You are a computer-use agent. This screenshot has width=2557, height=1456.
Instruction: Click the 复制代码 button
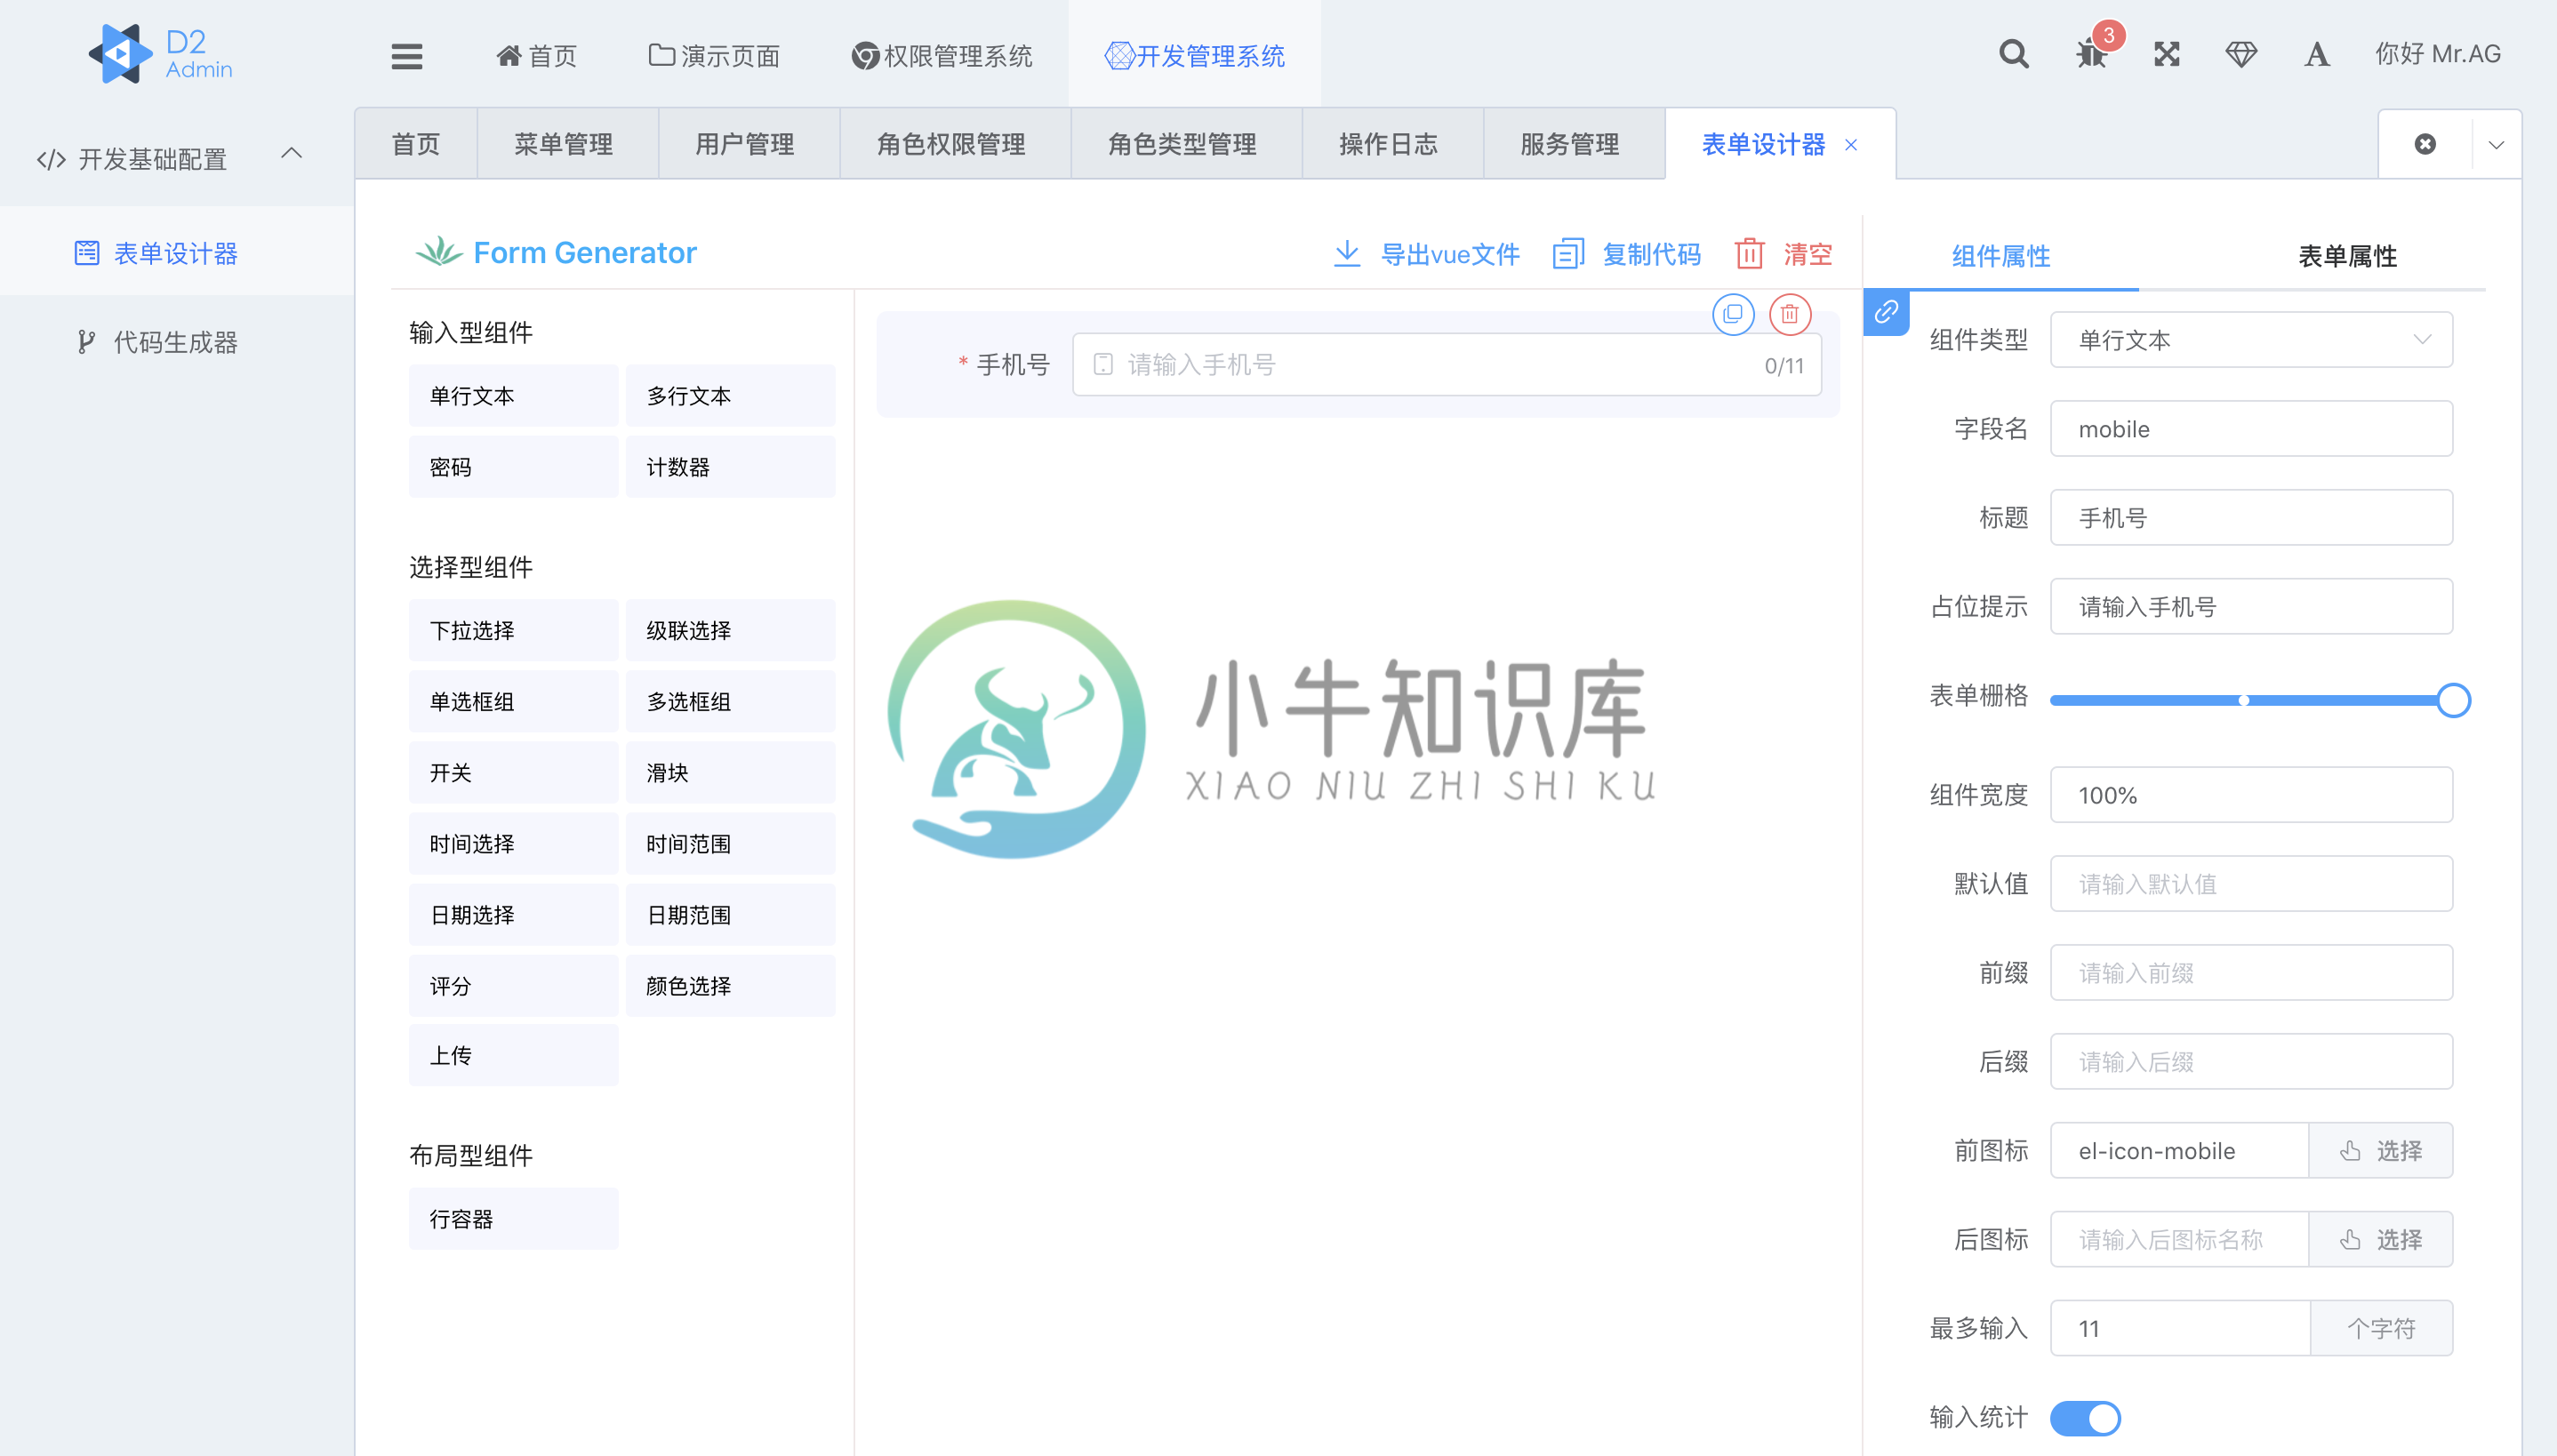[1627, 254]
